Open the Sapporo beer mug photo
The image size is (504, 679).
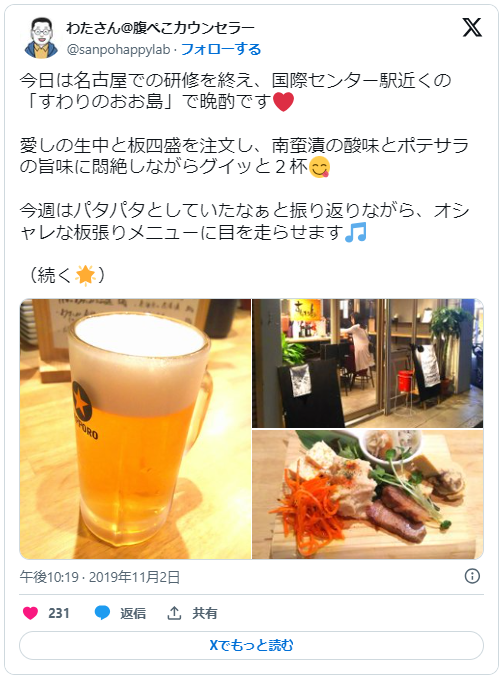click(x=136, y=429)
